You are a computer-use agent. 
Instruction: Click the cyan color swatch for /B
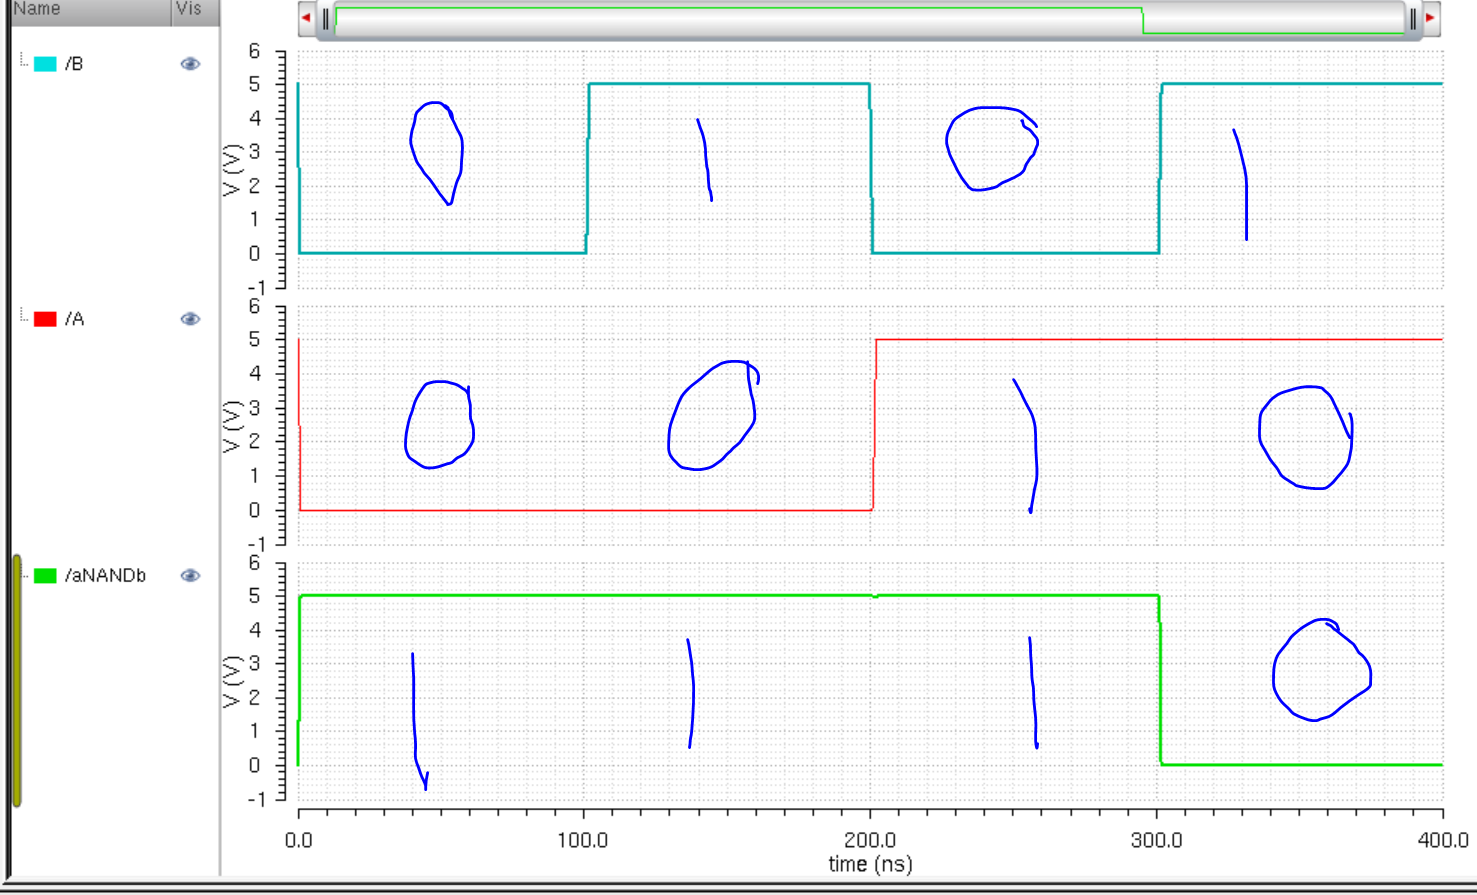point(45,64)
